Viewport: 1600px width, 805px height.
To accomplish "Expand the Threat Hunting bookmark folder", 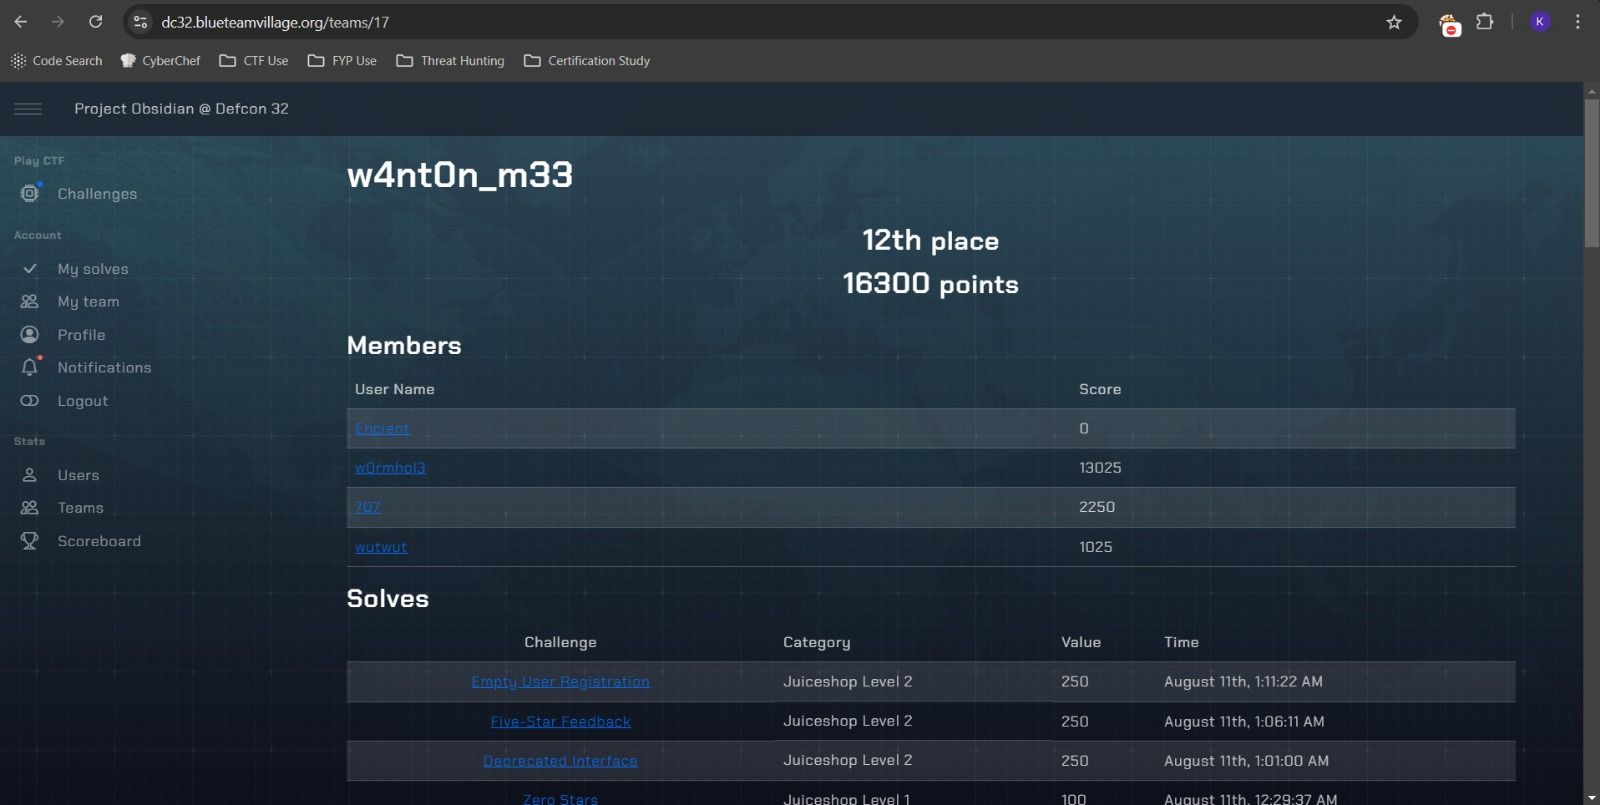I will tap(451, 61).
